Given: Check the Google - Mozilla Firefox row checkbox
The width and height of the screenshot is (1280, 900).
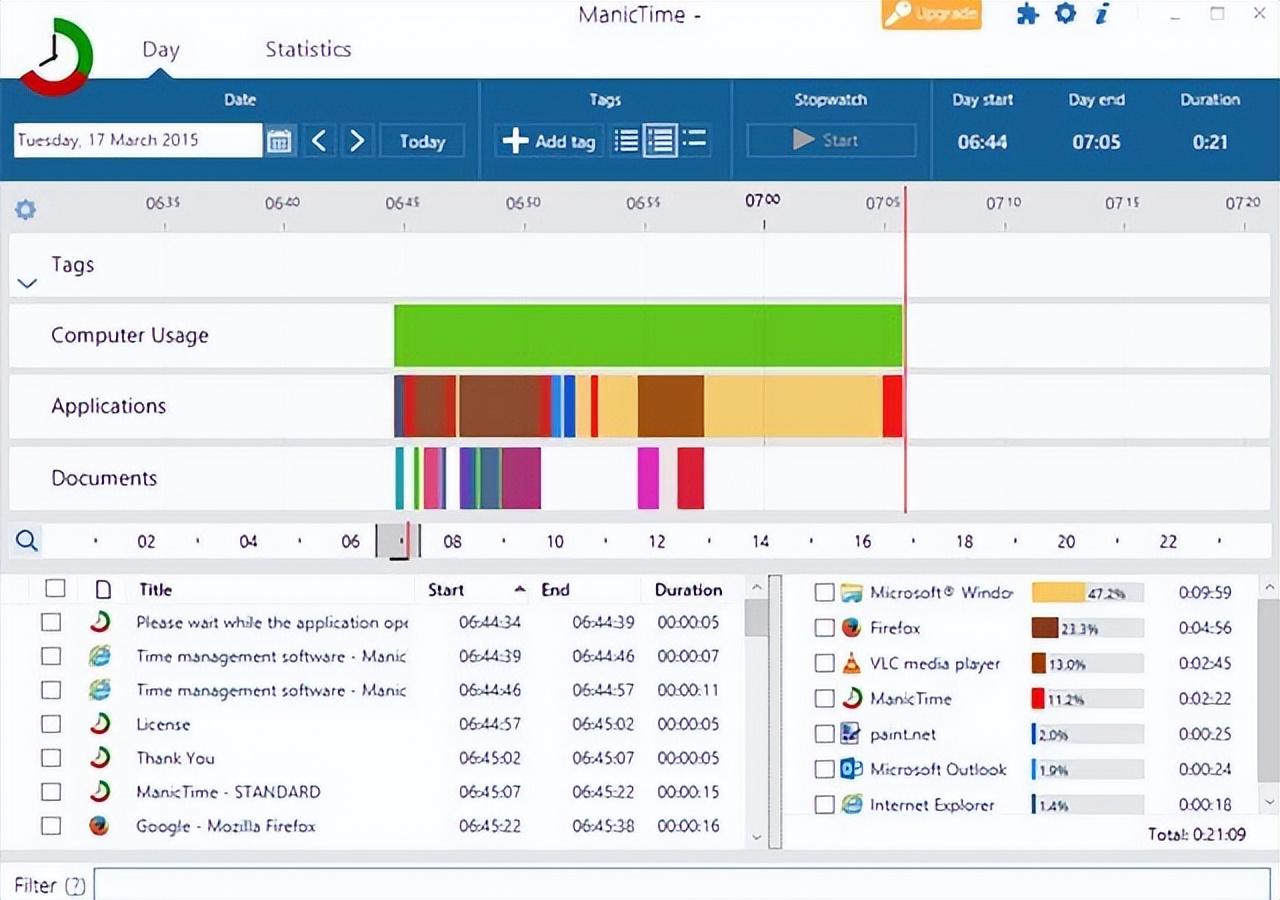Looking at the screenshot, I should 51,826.
